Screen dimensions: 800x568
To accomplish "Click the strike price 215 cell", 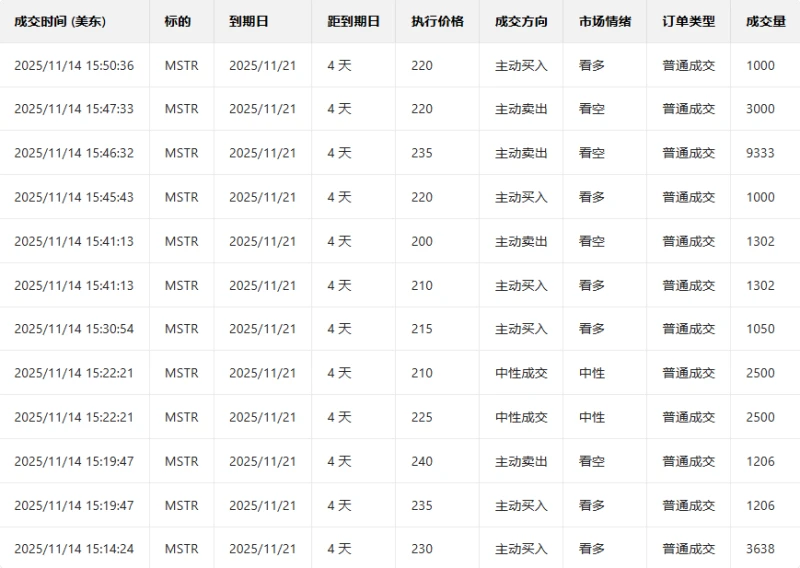I will (422, 329).
